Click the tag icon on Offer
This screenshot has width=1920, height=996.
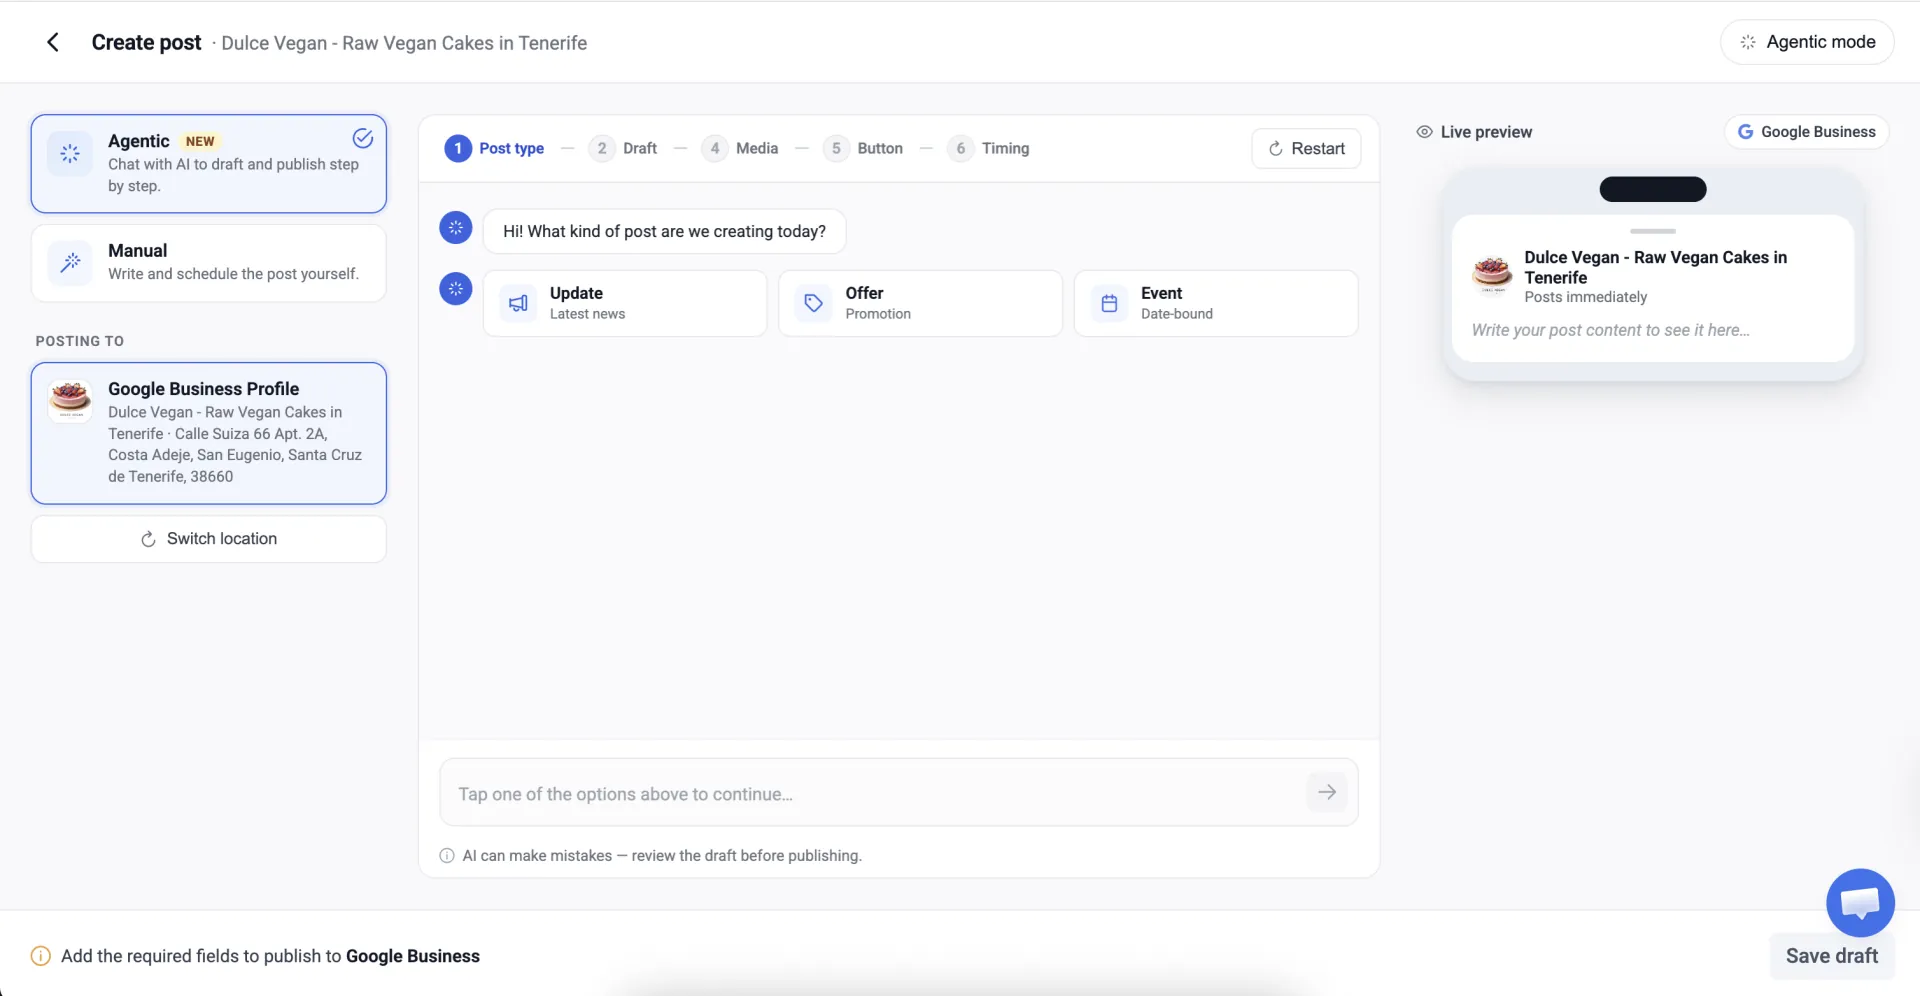point(813,303)
